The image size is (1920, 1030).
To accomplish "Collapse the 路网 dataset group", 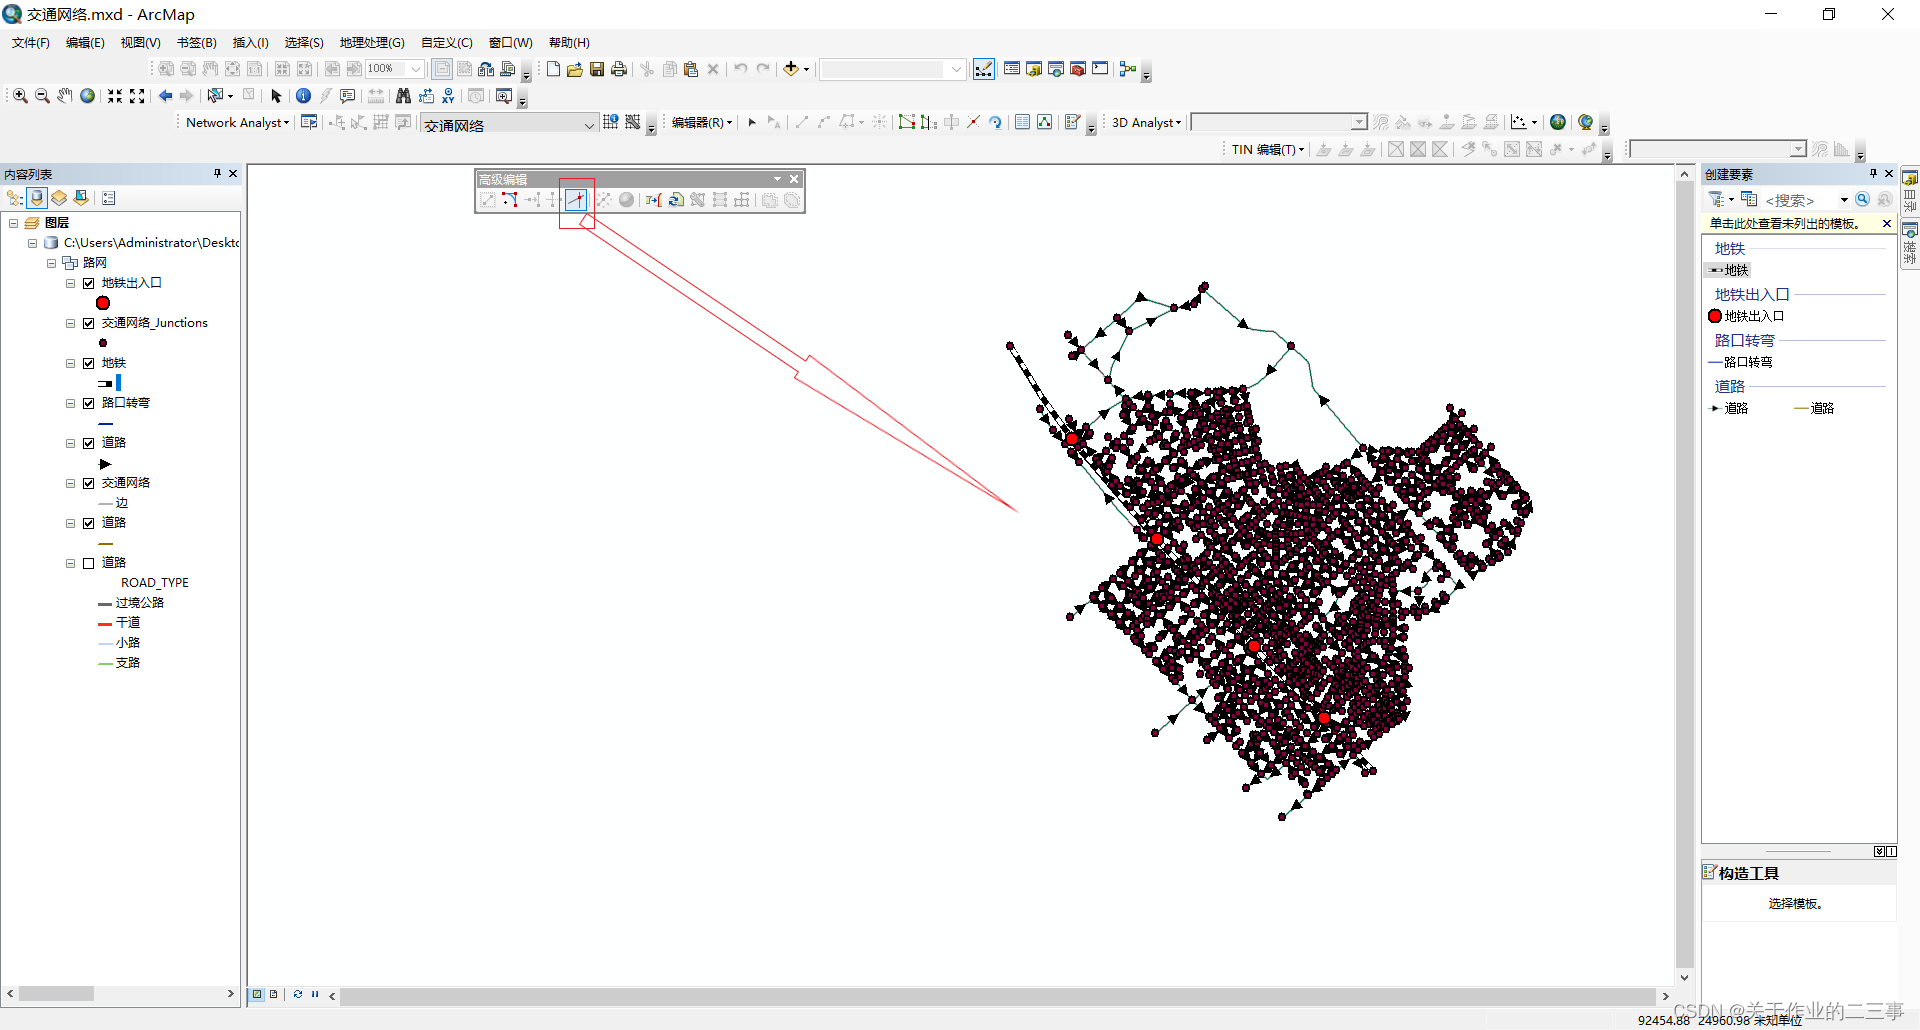I will (52, 263).
